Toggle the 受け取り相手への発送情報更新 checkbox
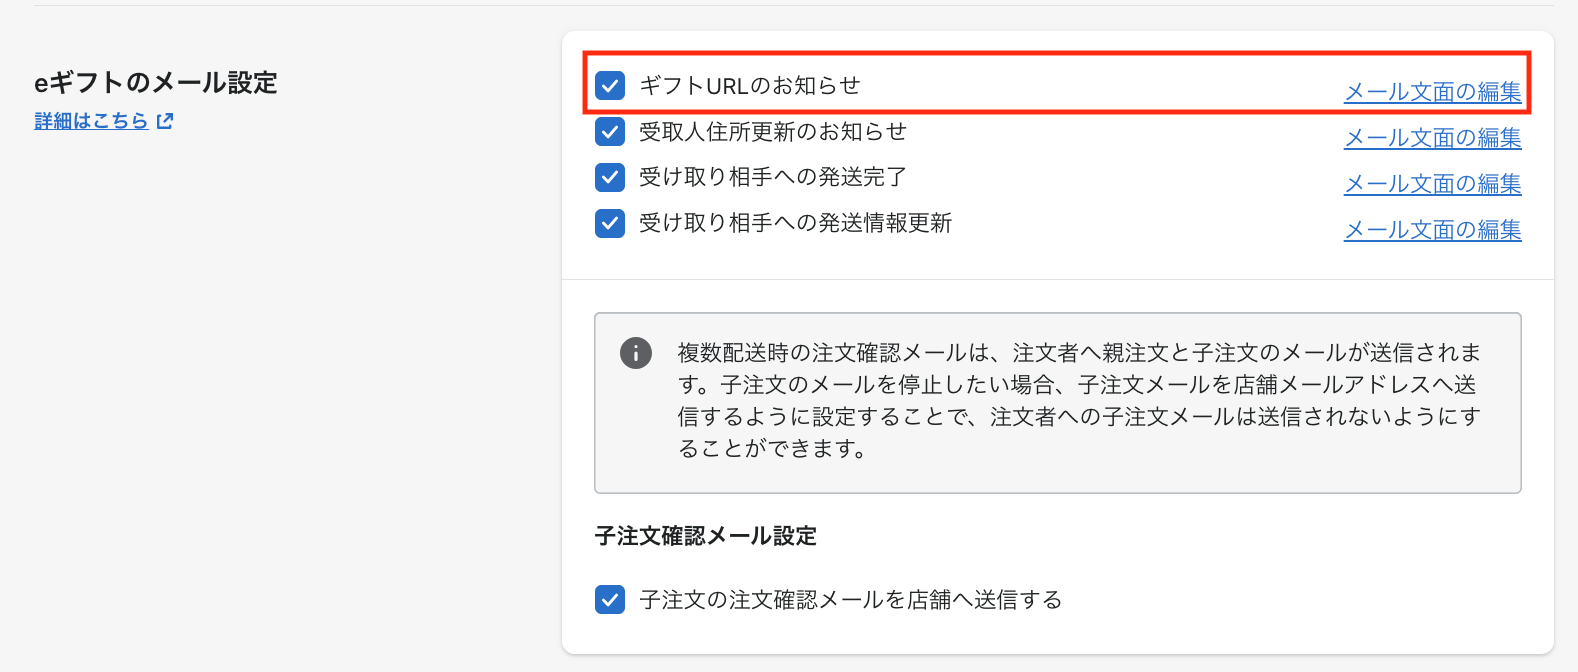The width and height of the screenshot is (1578, 672). pyautogui.click(x=610, y=223)
